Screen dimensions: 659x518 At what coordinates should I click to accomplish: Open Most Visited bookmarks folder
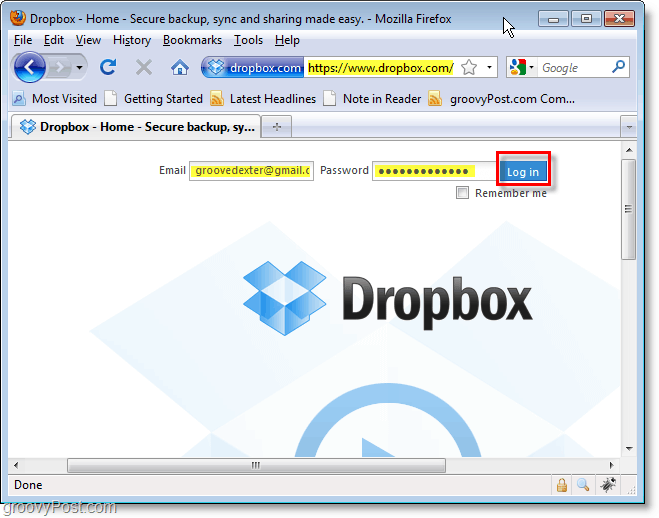[x=55, y=99]
